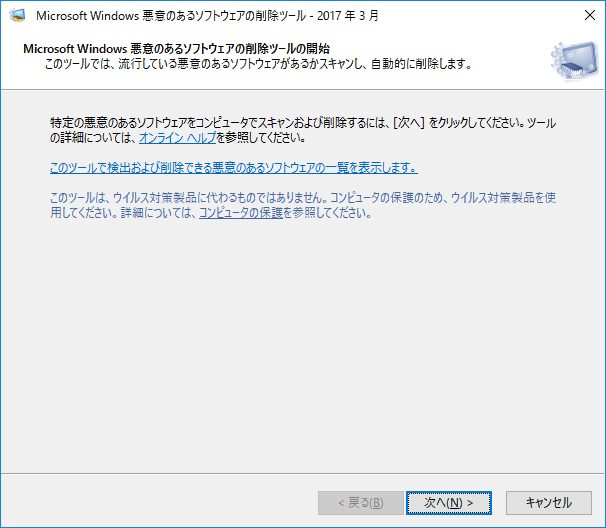Click the キャンセル button
The image size is (606, 528).
pos(549,503)
